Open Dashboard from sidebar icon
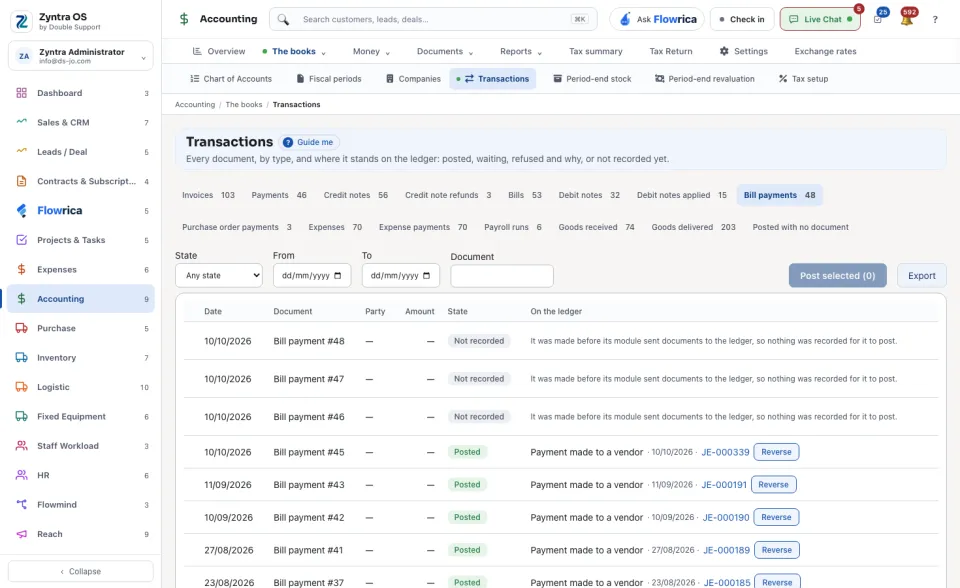 click(21, 93)
